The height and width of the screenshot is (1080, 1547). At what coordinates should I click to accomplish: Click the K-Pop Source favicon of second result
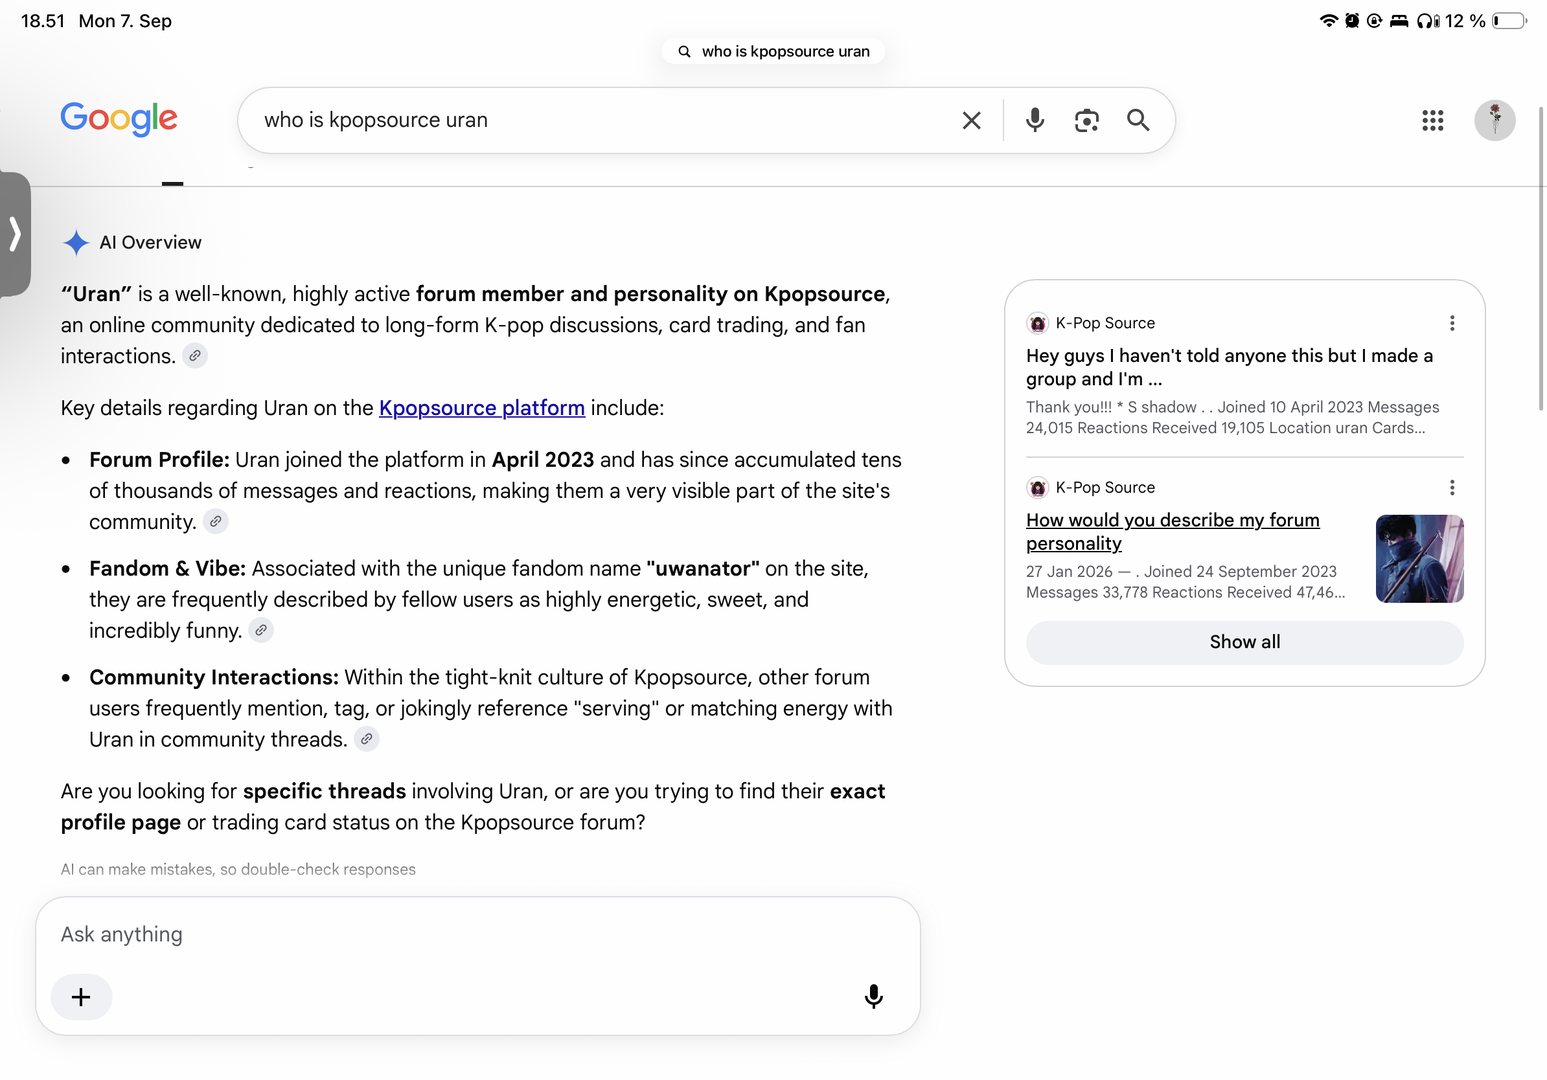(1037, 487)
